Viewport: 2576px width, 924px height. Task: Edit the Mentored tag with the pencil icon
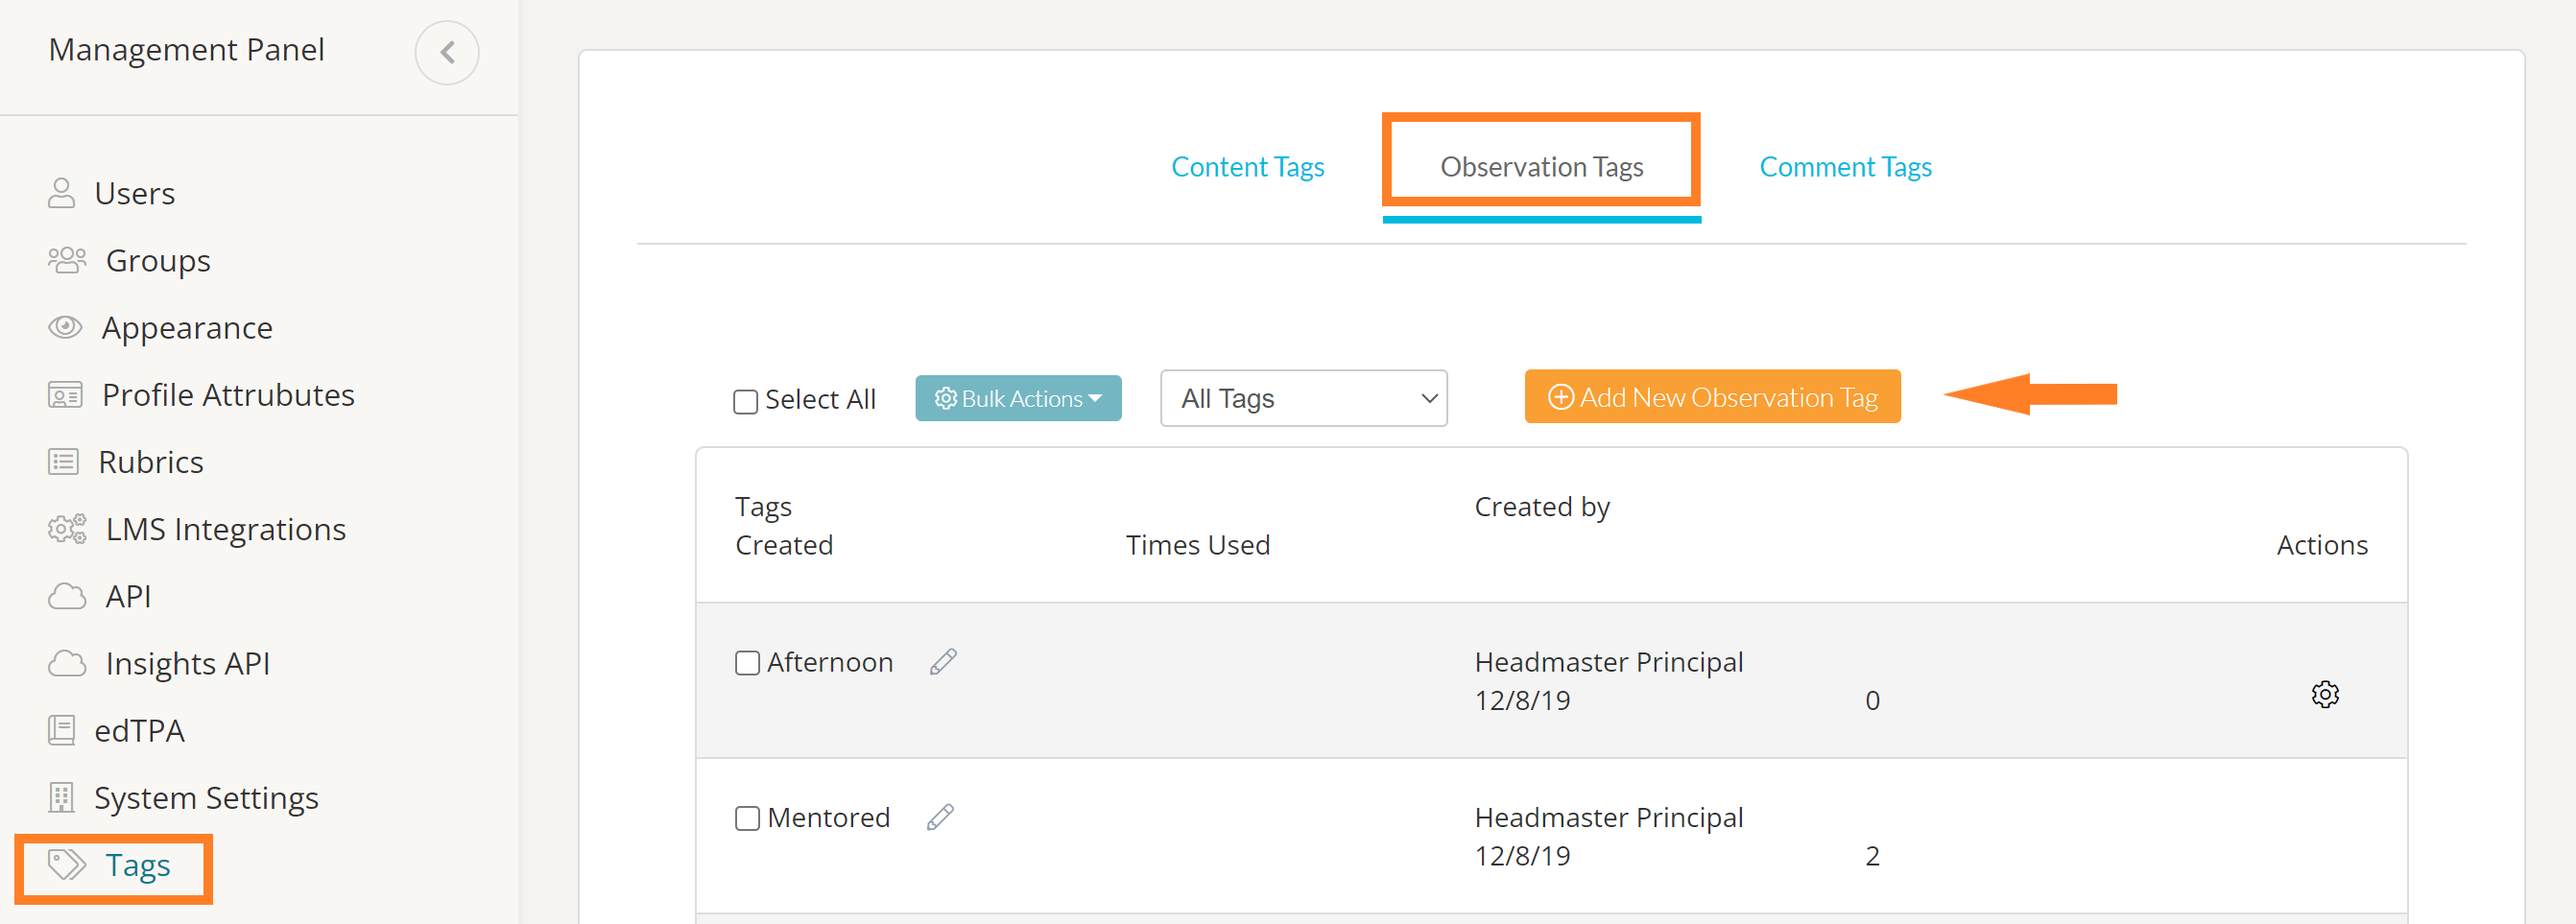[940, 817]
